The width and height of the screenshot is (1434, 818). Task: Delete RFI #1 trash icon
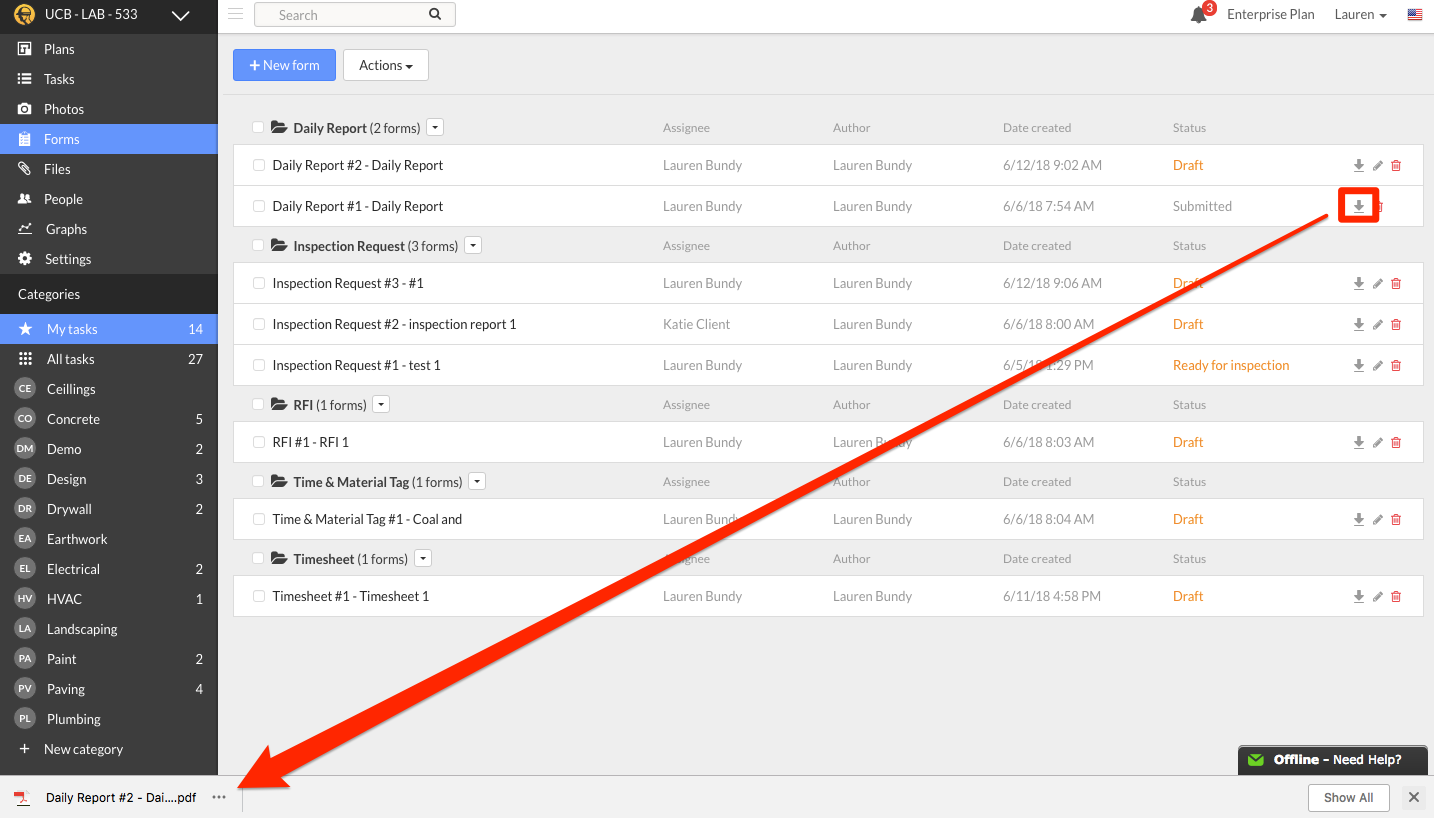click(1396, 443)
